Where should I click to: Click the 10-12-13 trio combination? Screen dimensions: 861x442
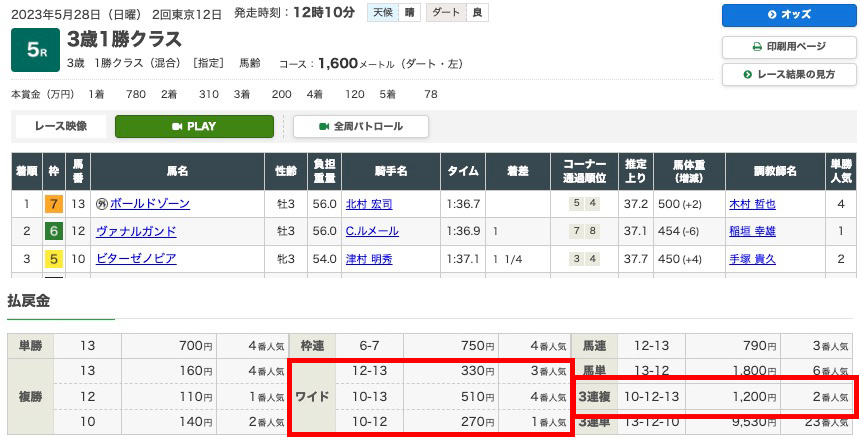tap(652, 396)
